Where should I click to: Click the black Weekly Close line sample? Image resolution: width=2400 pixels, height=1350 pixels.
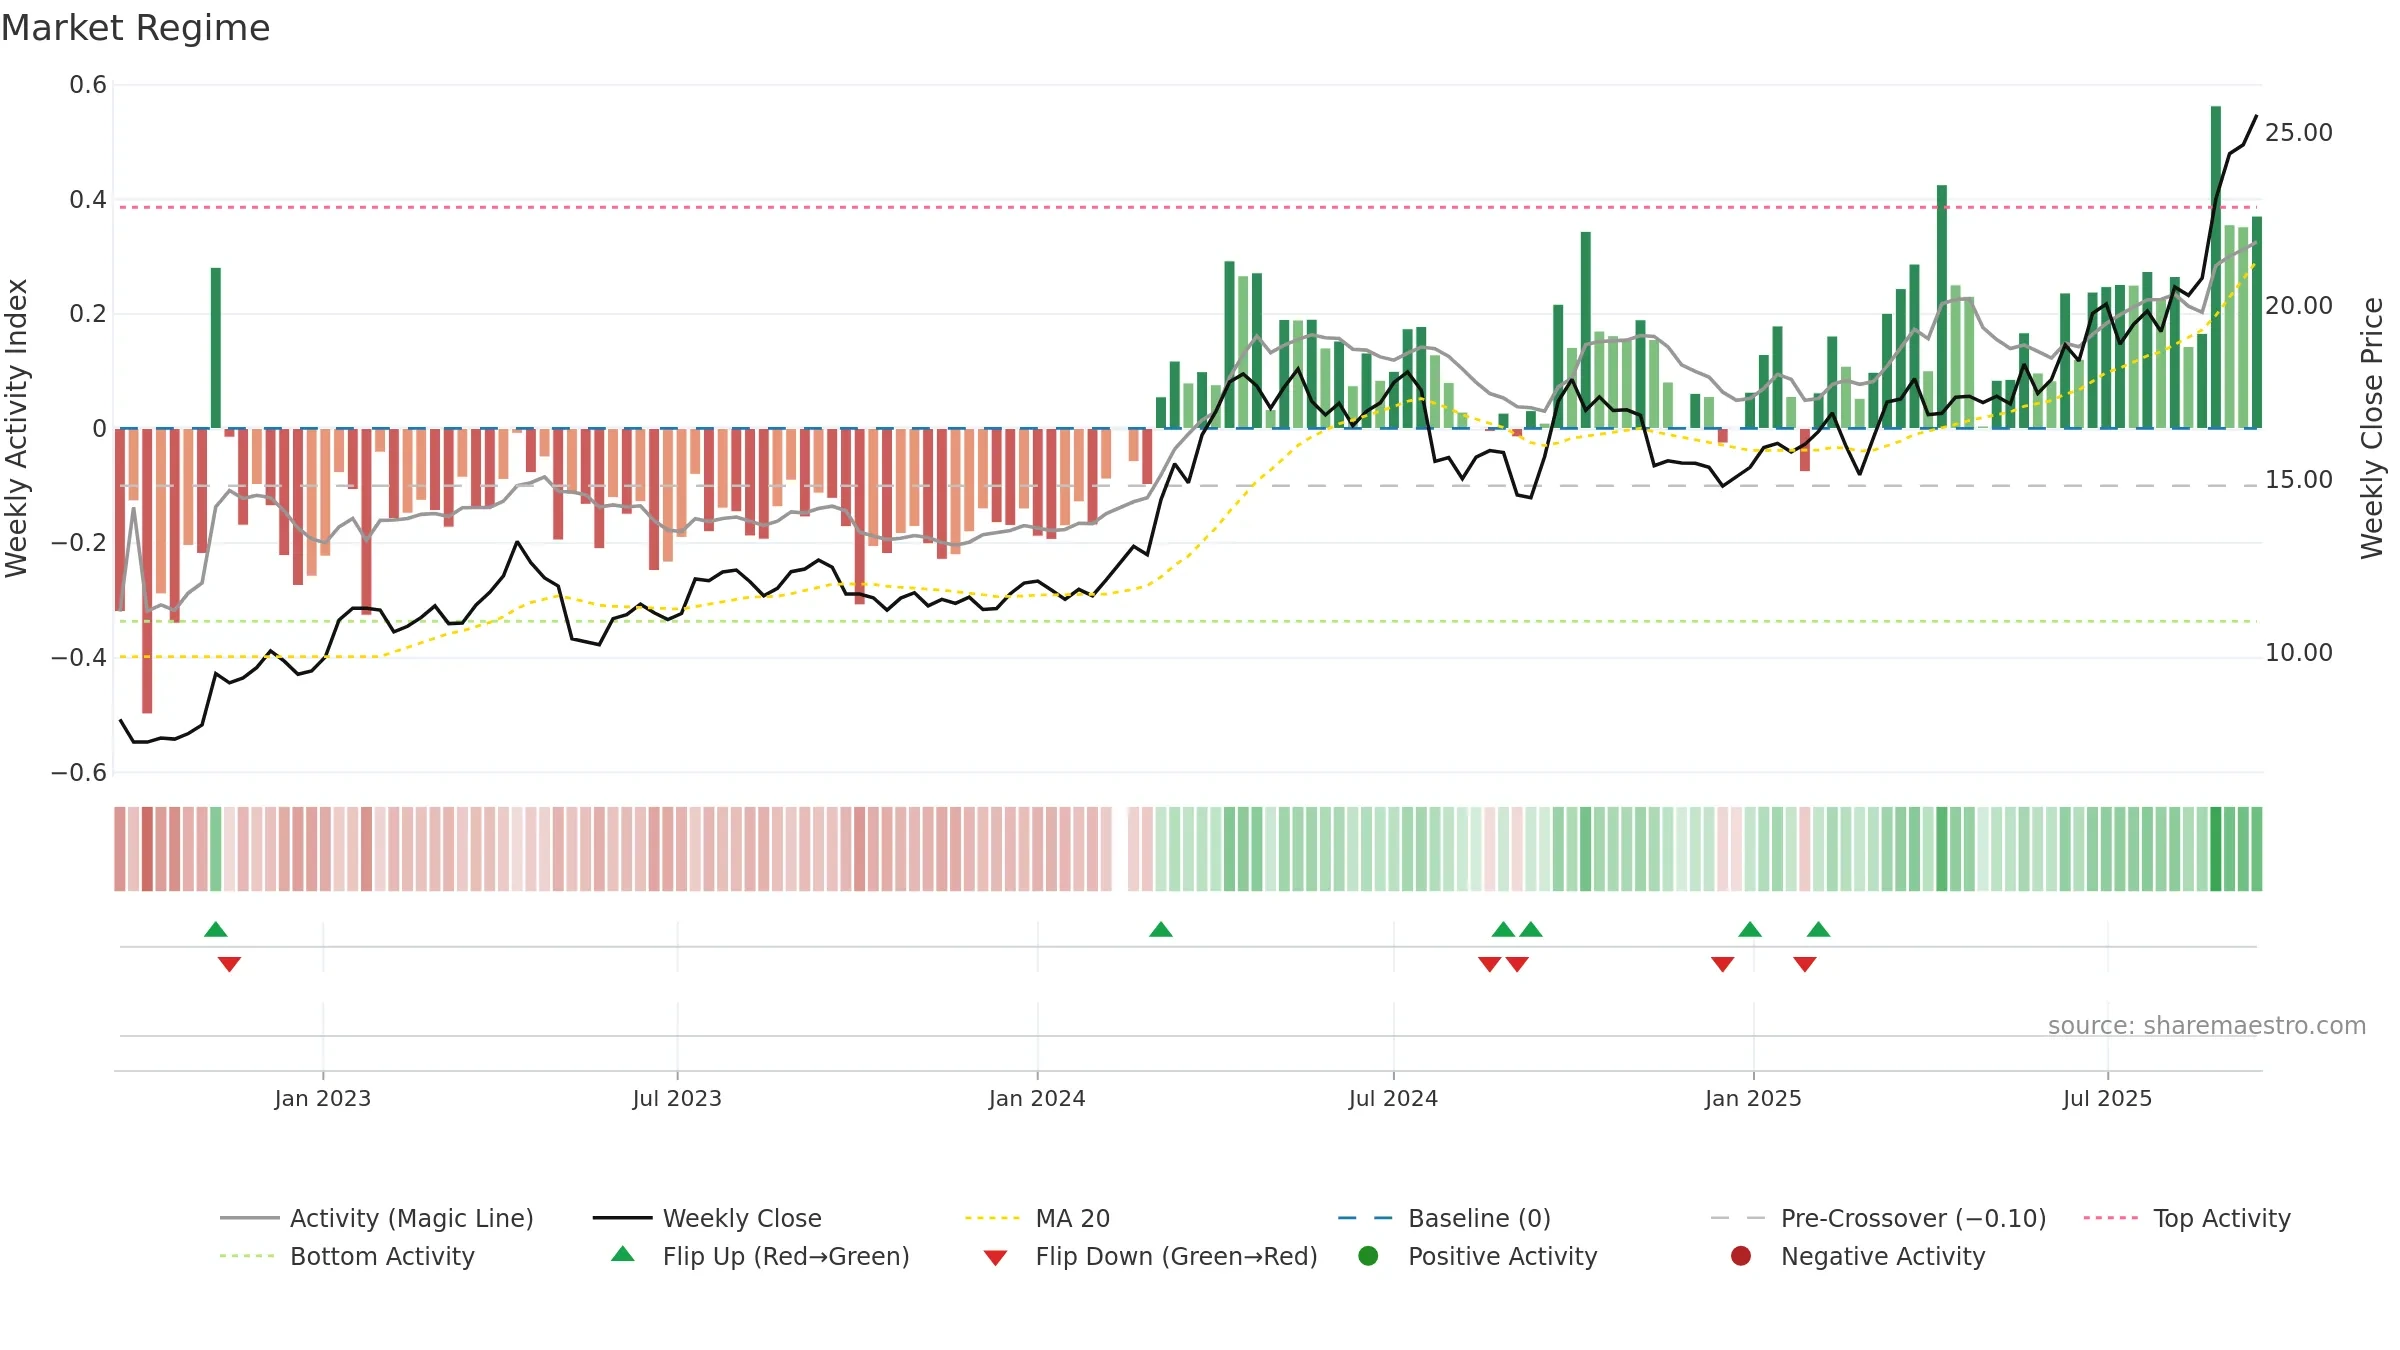pyautogui.click(x=622, y=1218)
